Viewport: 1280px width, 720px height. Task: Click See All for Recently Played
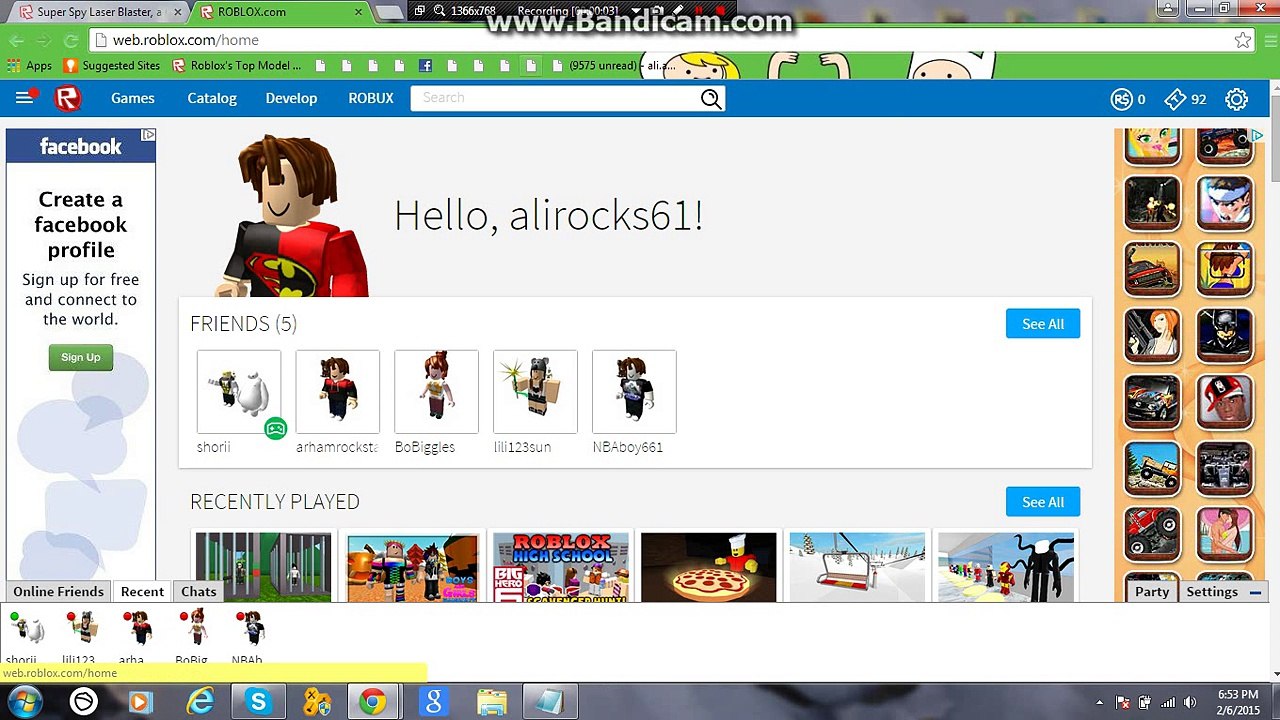tap(1043, 502)
